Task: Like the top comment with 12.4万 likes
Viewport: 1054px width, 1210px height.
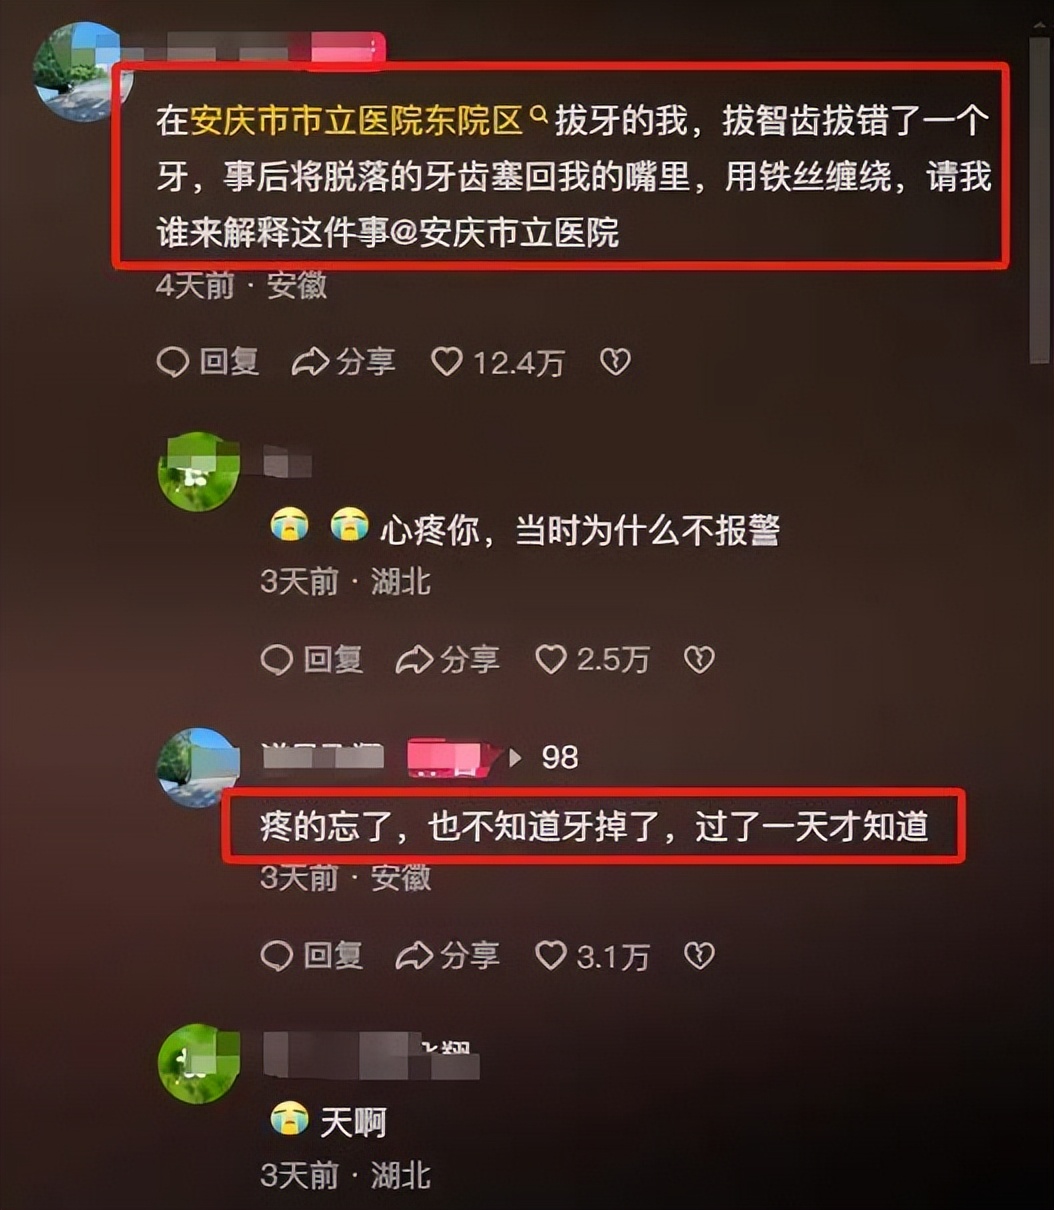Action: (497, 362)
